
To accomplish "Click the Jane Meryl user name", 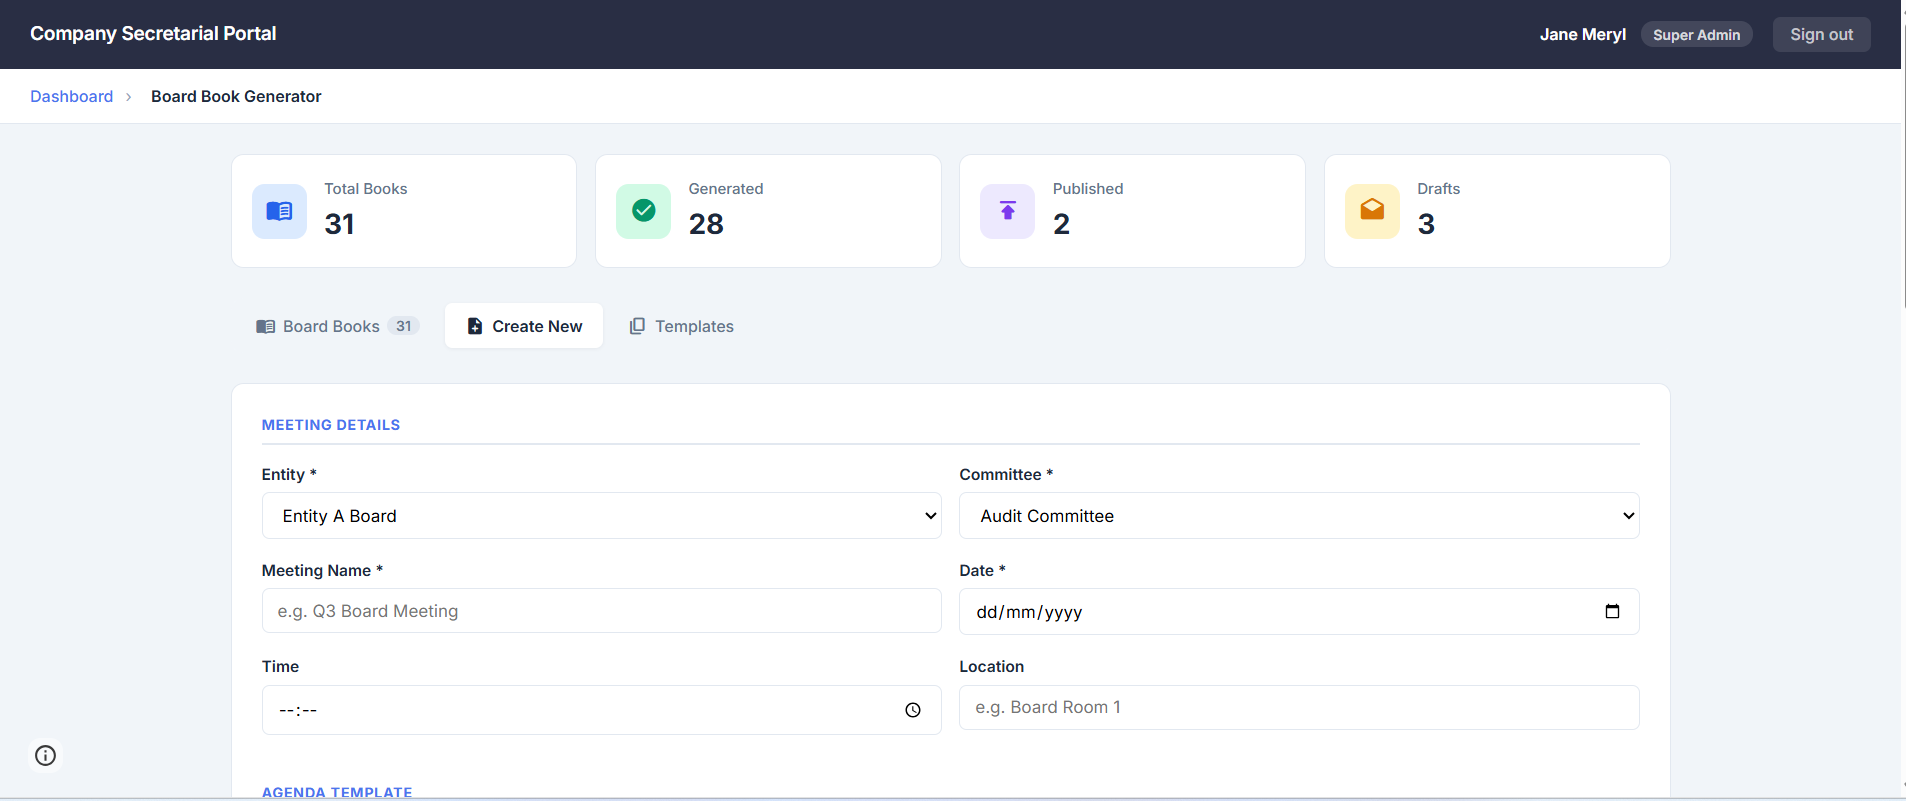I will pyautogui.click(x=1583, y=35).
